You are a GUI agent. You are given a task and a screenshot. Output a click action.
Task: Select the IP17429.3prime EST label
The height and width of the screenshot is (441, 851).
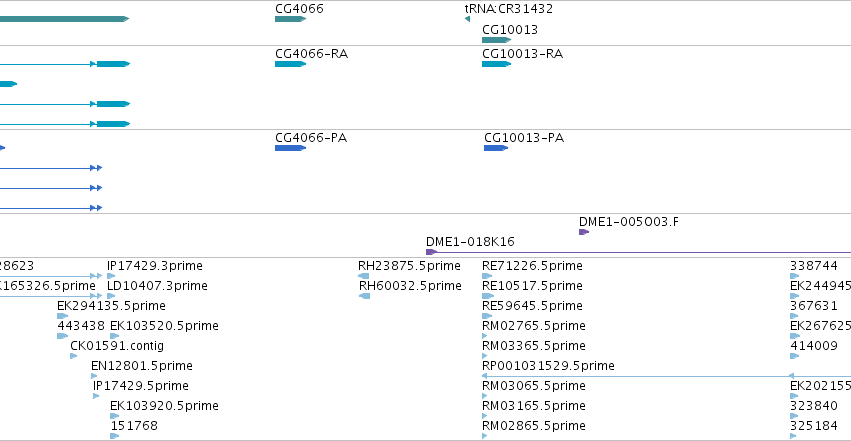(x=155, y=266)
